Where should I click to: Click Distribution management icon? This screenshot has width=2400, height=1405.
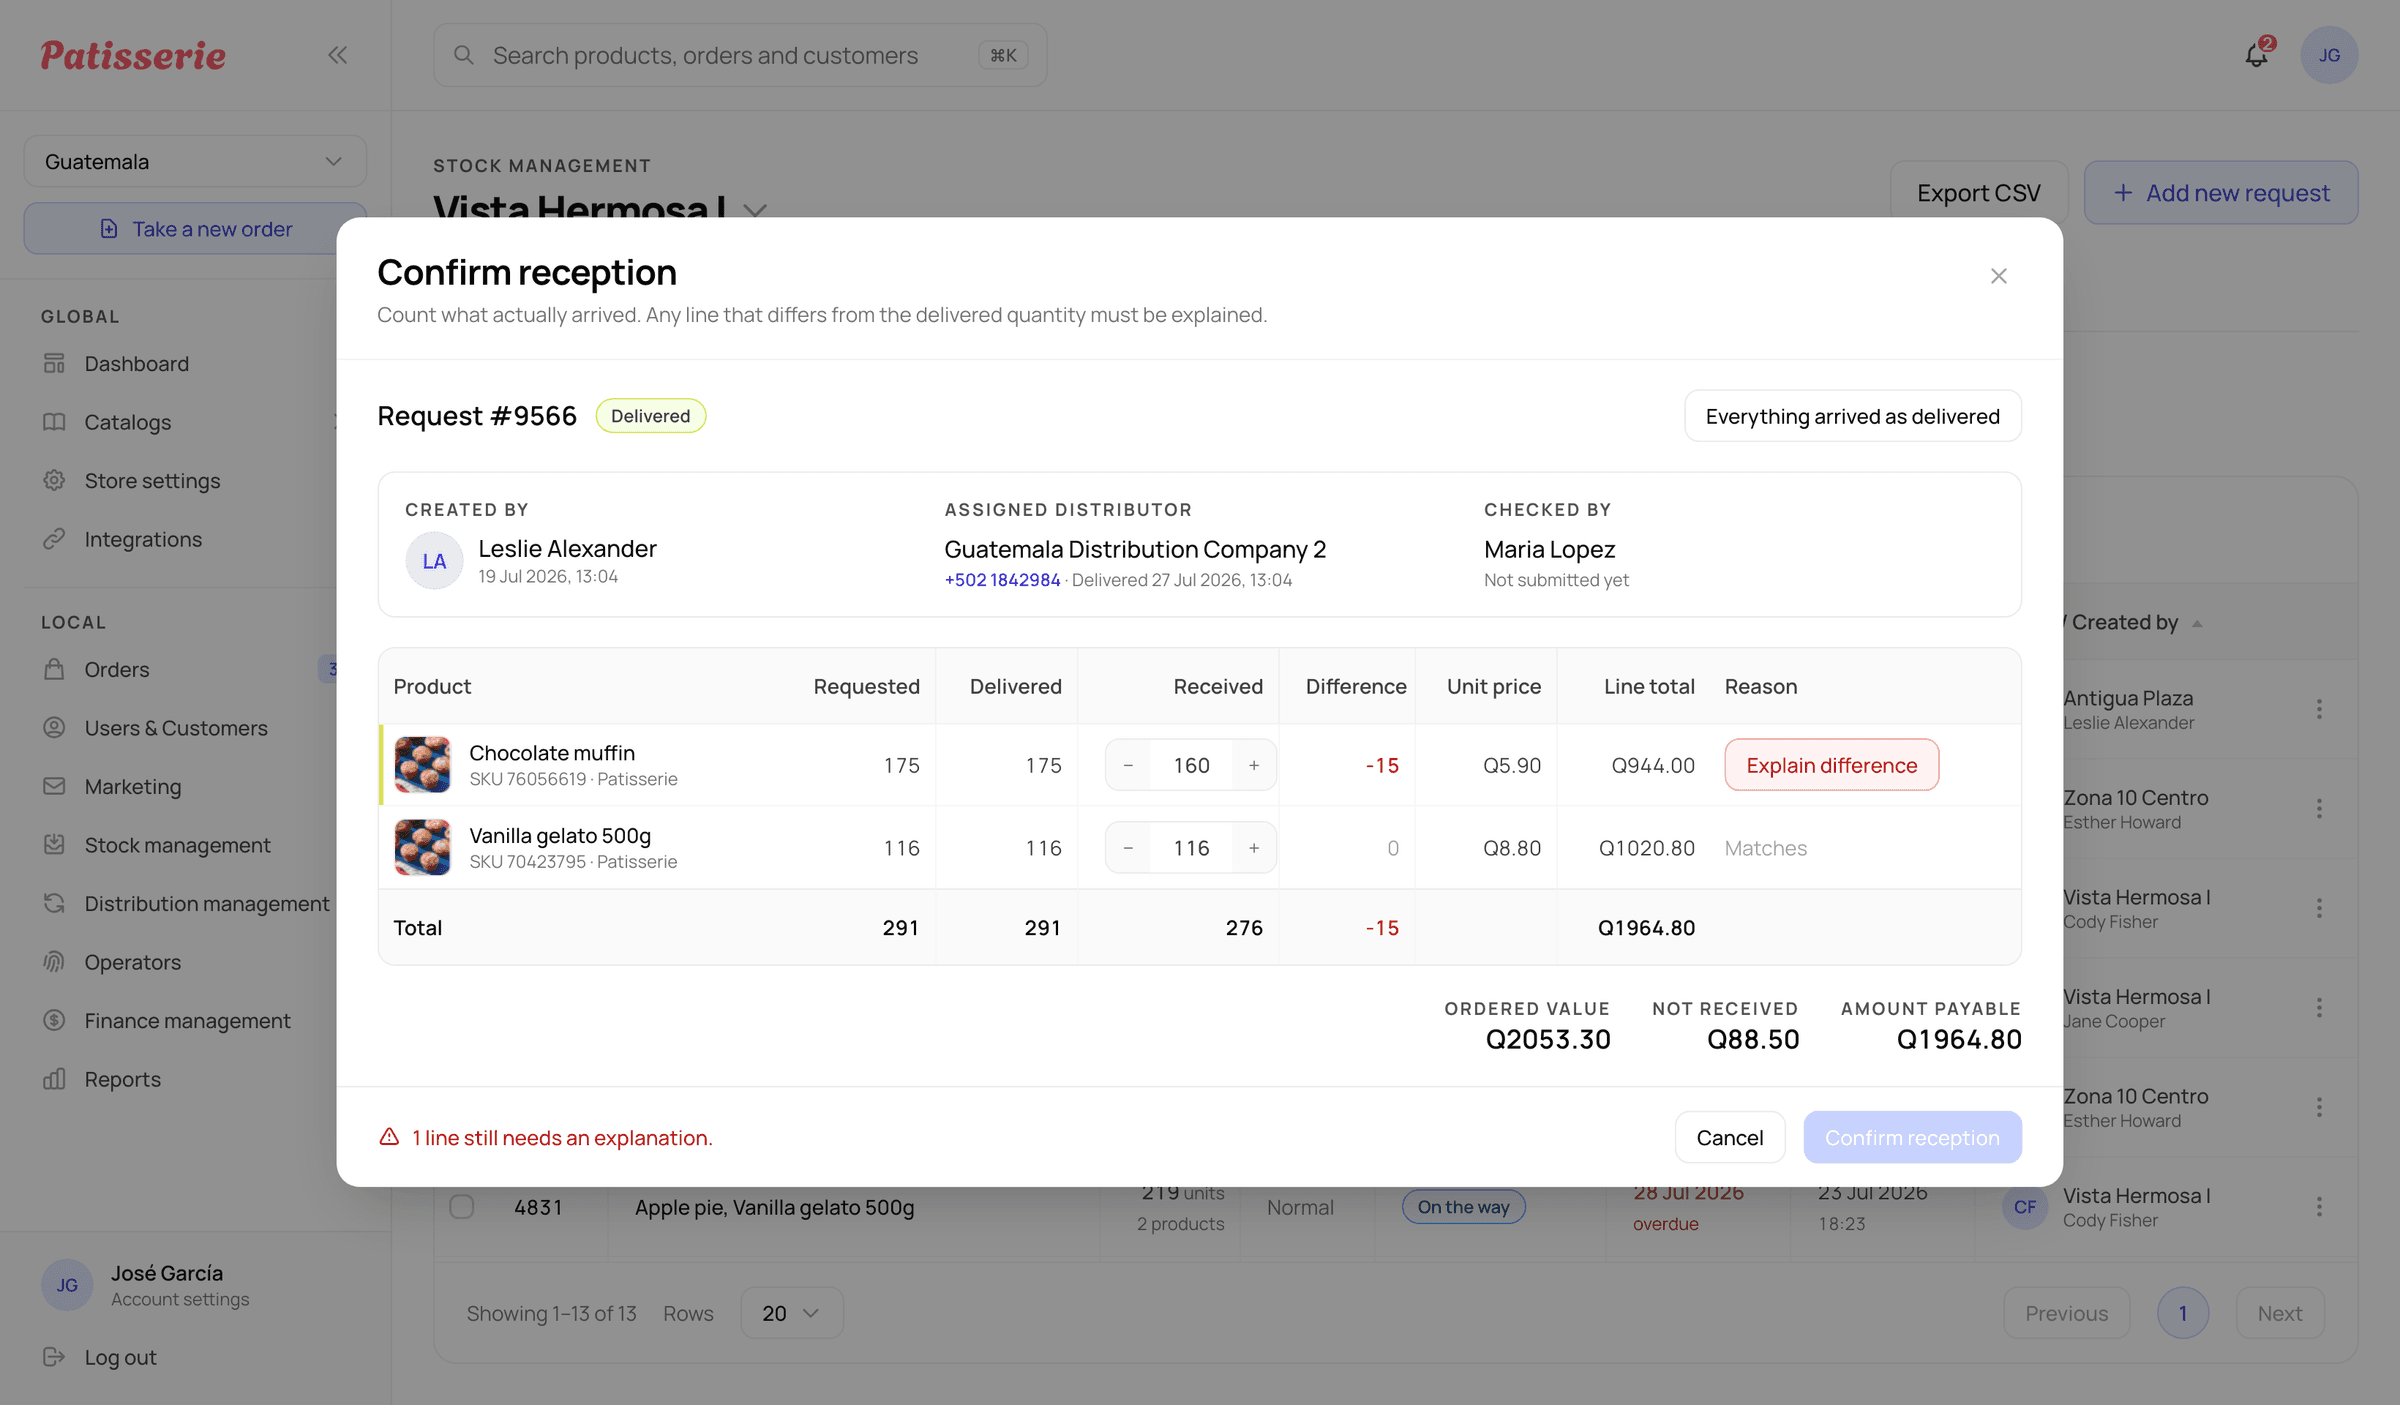point(54,903)
